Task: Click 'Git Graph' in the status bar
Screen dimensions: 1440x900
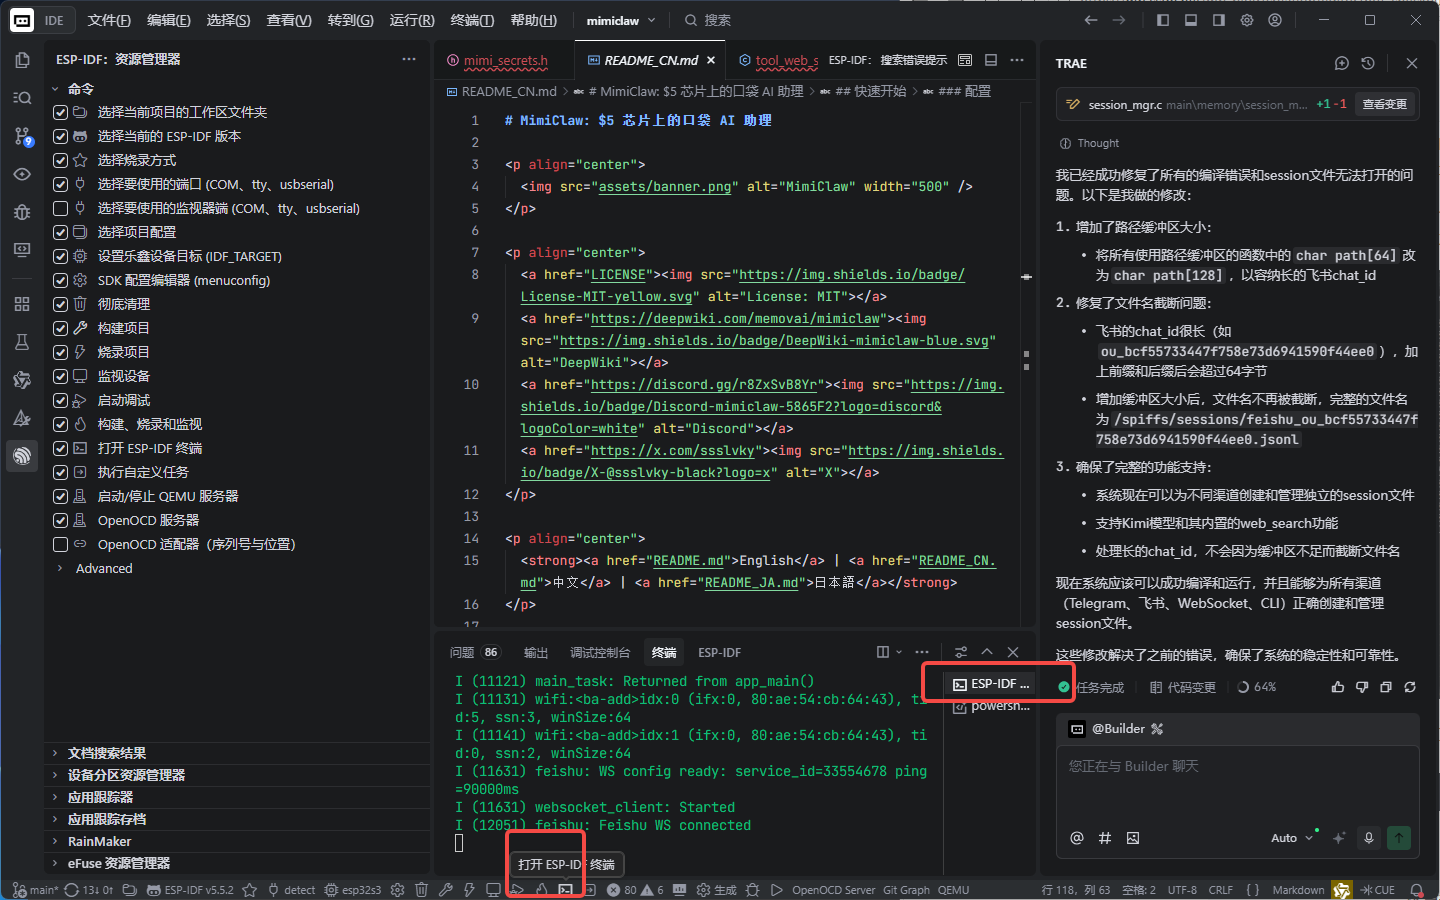Action: (x=906, y=889)
